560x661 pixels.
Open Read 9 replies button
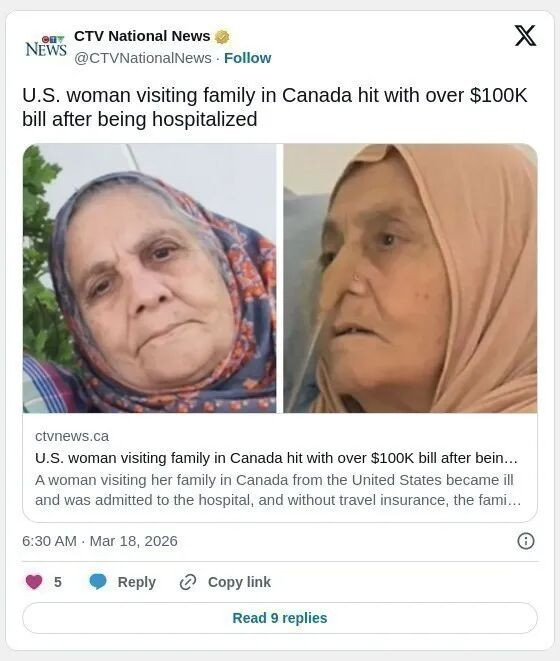tap(280, 618)
